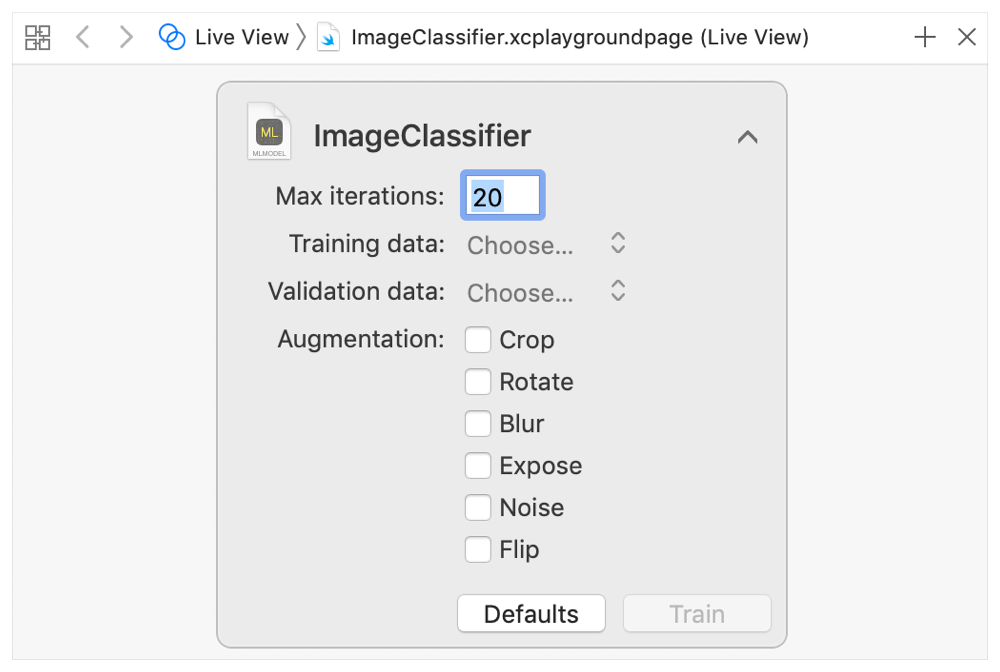This screenshot has height=672, width=1000.
Task: Click the playground page icon in the jump bar
Action: [x=329, y=36]
